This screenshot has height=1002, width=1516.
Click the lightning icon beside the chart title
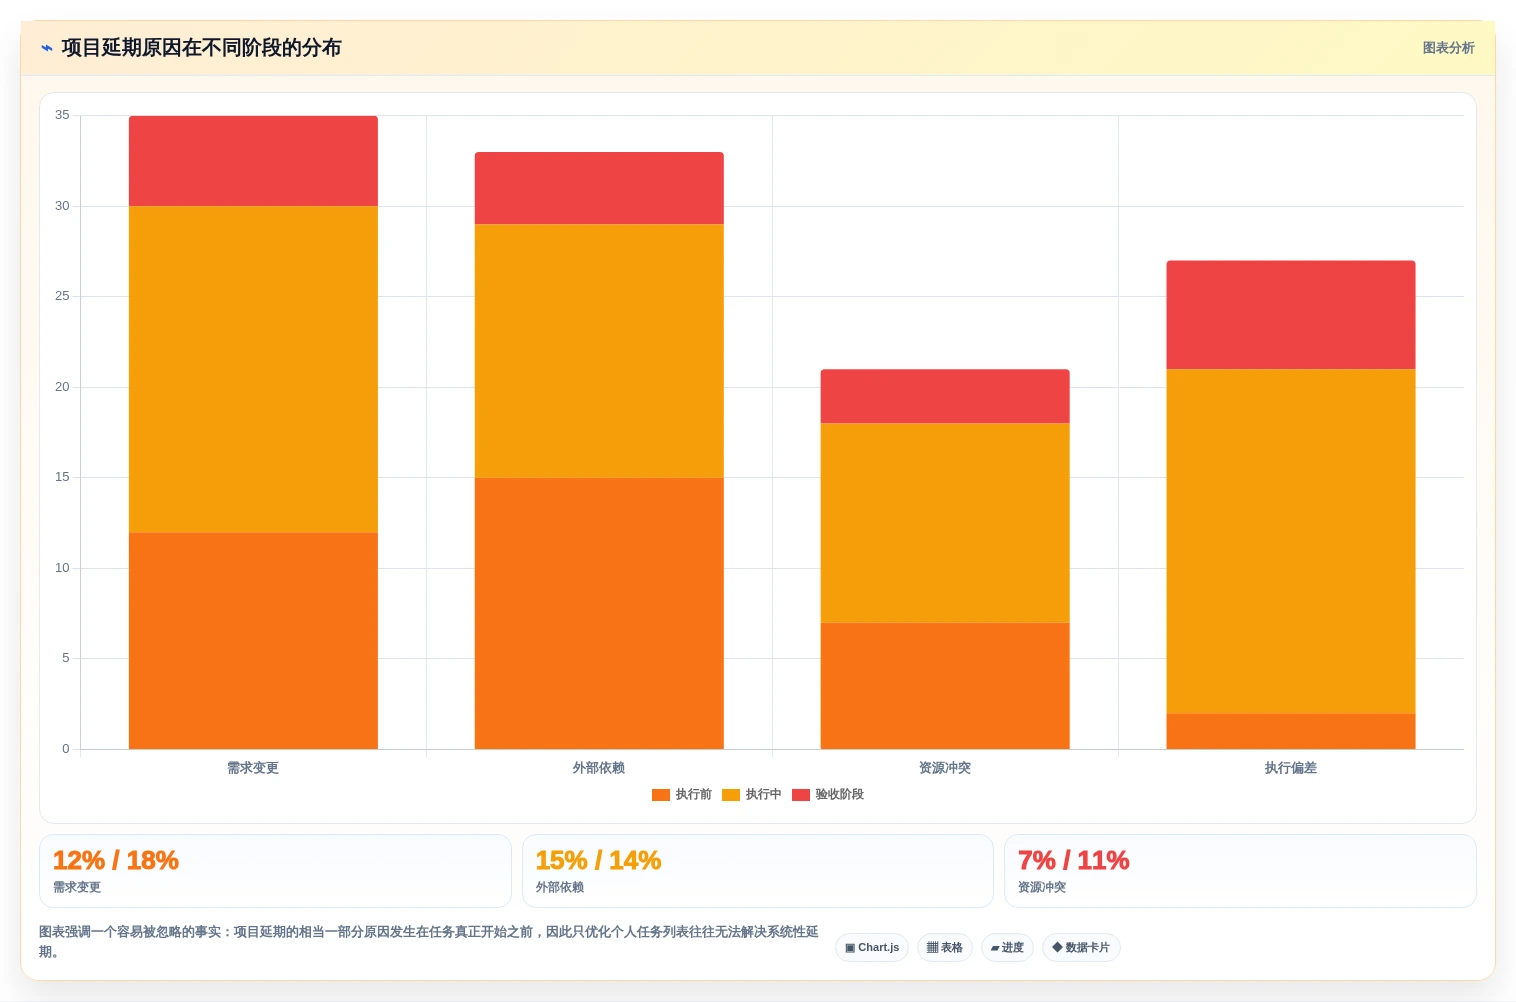[46, 48]
